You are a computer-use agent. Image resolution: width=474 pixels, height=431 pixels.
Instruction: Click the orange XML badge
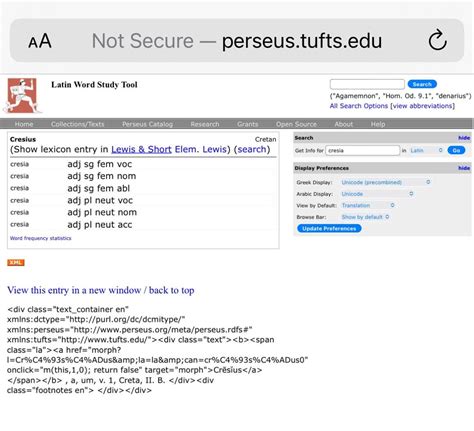coord(16,263)
